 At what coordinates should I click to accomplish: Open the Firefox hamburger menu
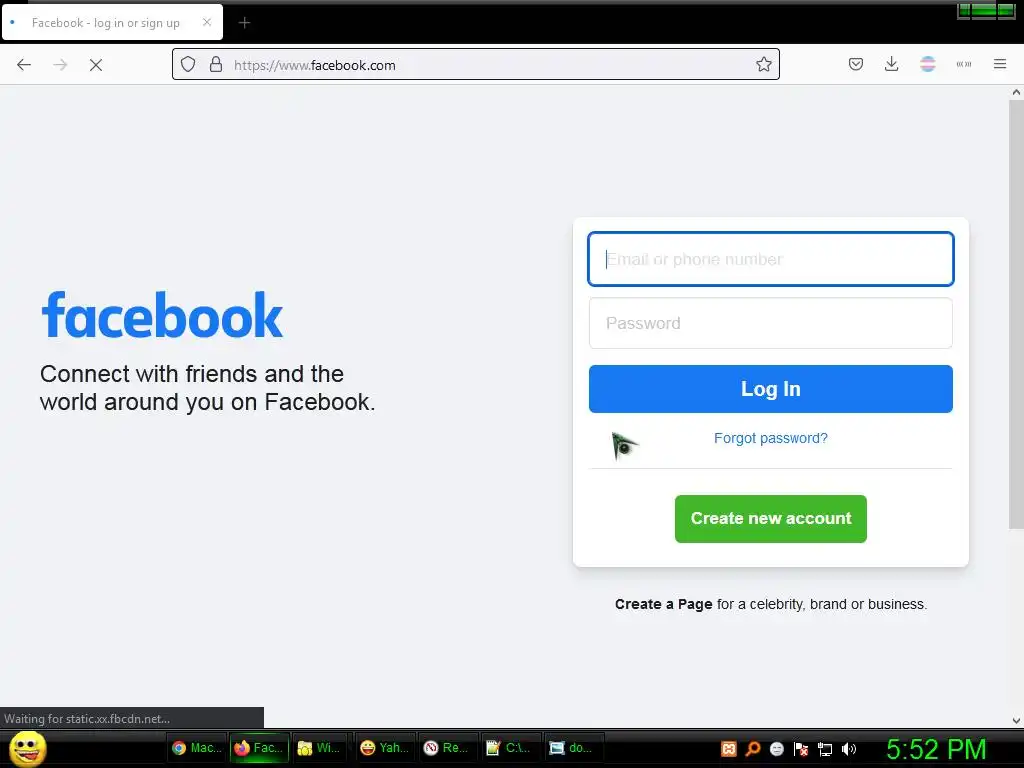(1000, 64)
